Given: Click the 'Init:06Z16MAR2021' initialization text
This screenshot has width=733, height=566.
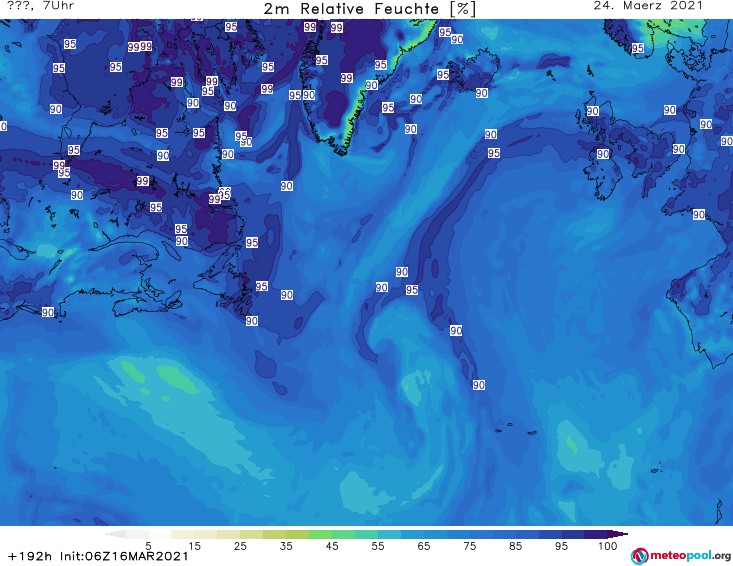Looking at the screenshot, I should (x=124, y=556).
